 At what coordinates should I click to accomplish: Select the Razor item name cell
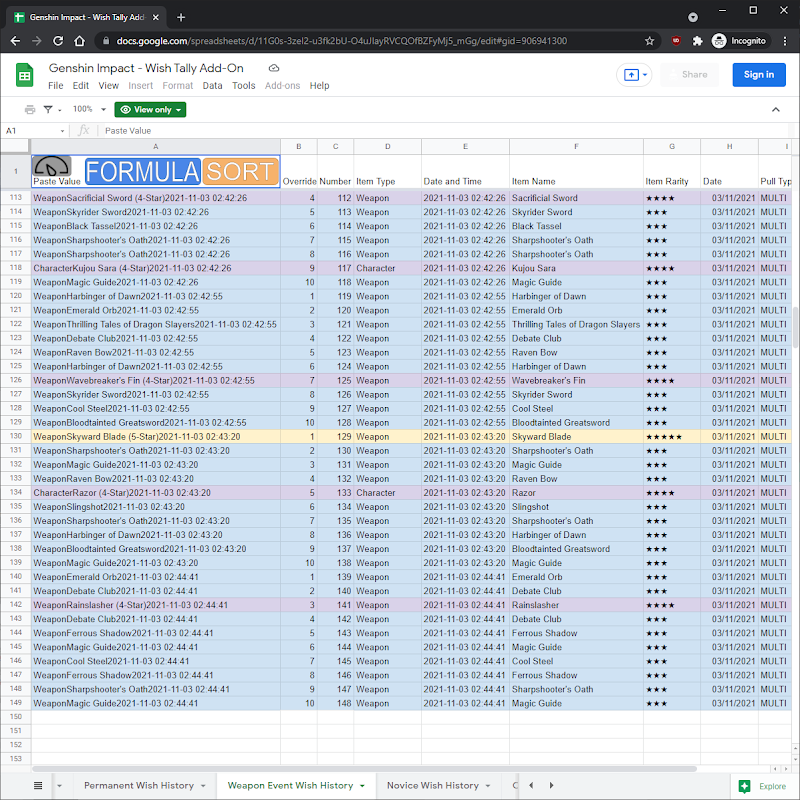pyautogui.click(x=576, y=493)
